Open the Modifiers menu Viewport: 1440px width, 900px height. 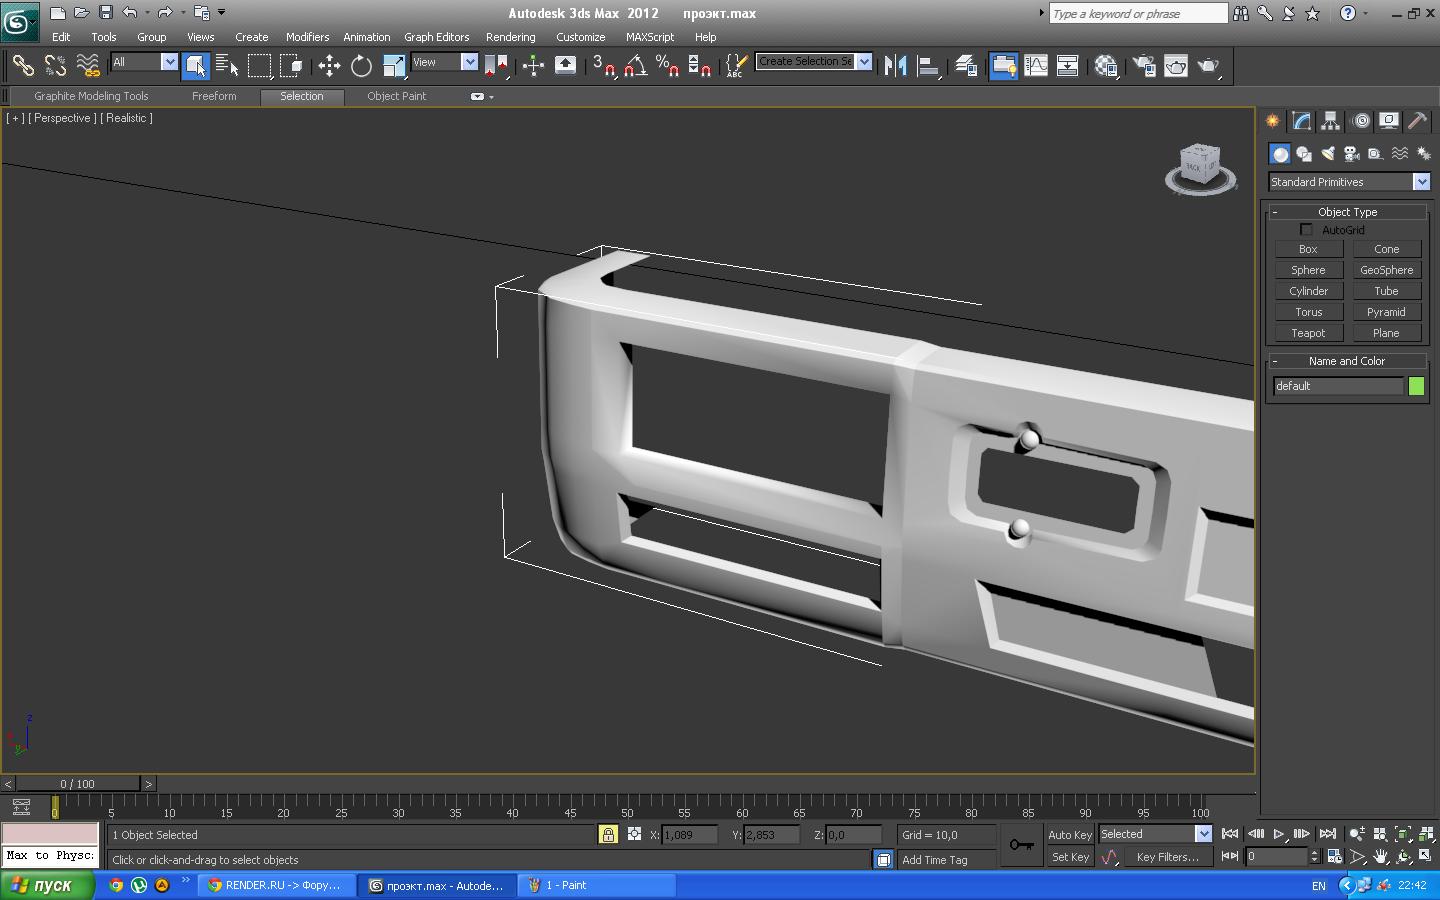307,37
